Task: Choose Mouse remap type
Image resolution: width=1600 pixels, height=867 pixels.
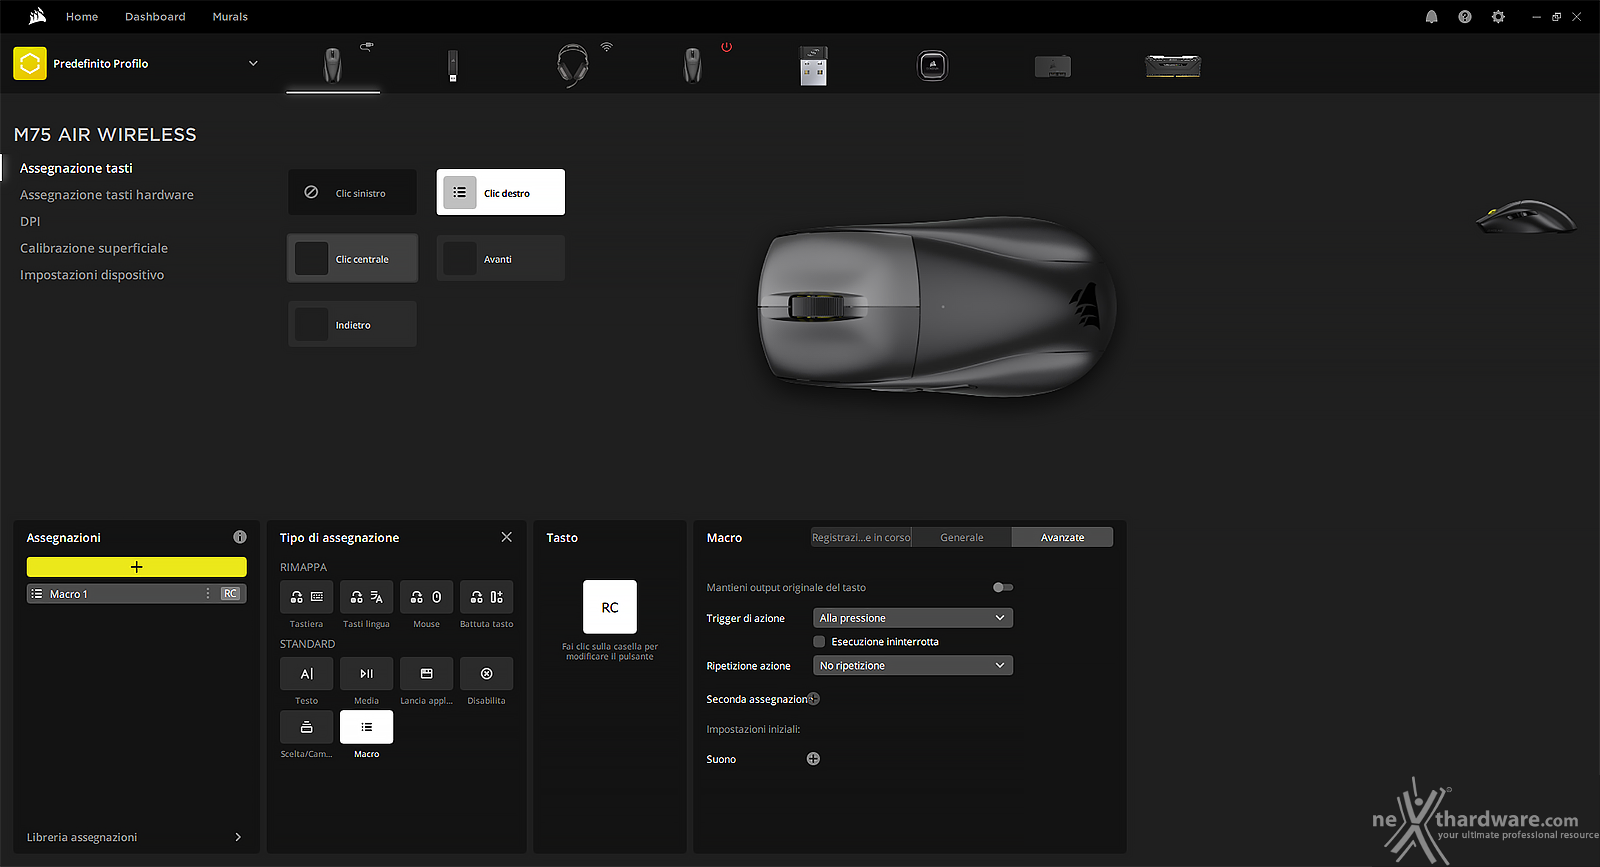Action: [426, 597]
